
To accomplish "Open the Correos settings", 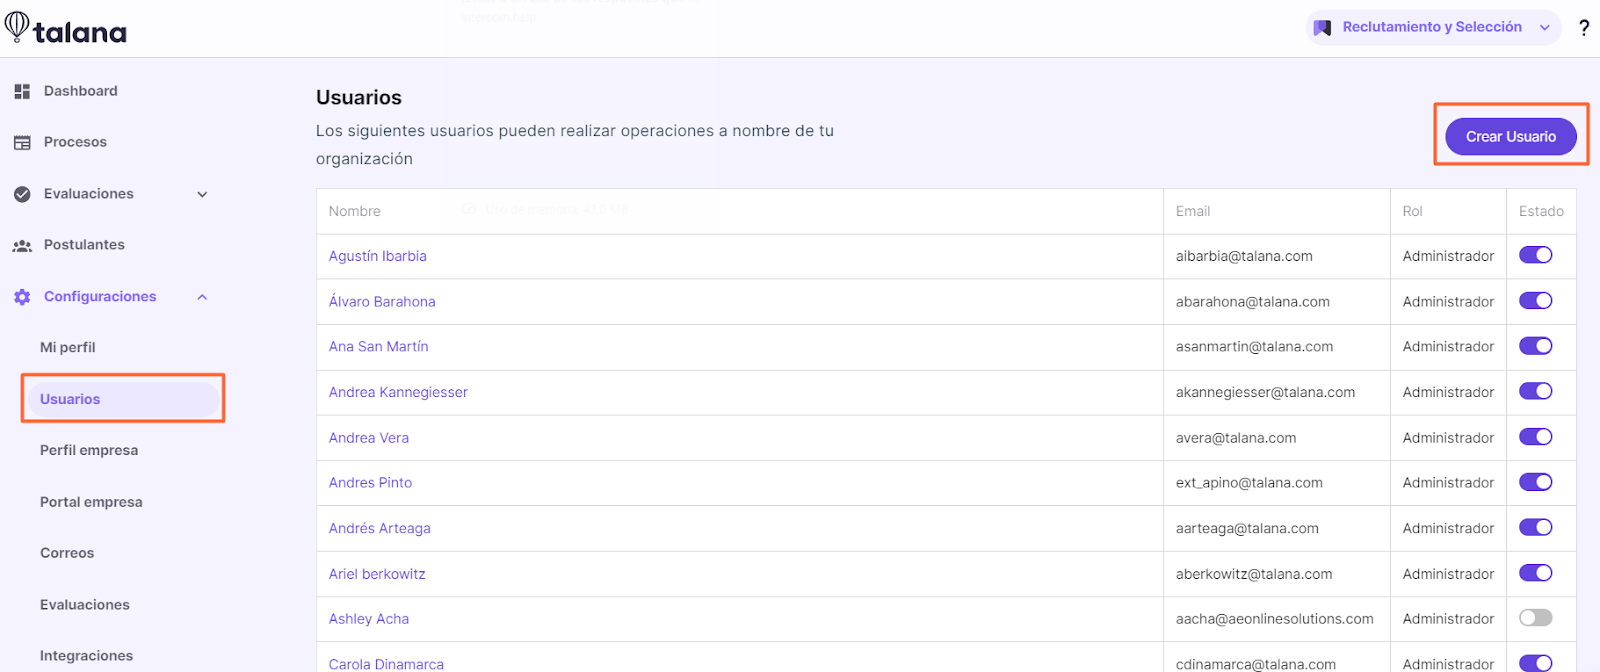I will coord(67,553).
